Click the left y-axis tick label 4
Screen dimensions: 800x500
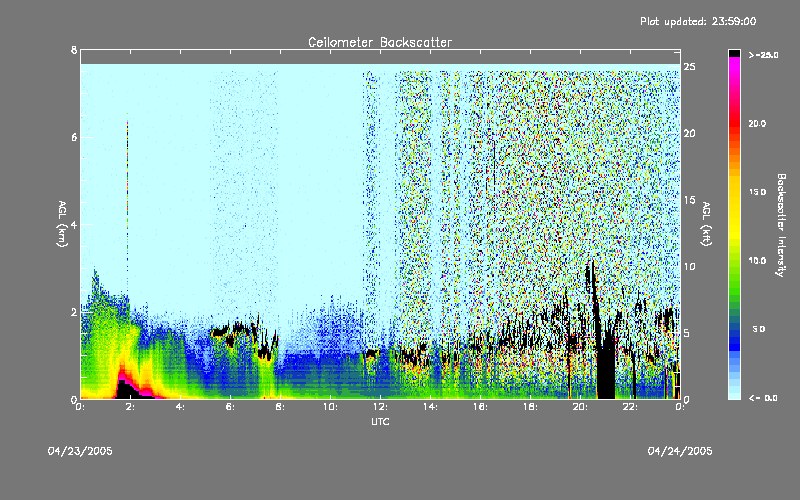74,224
